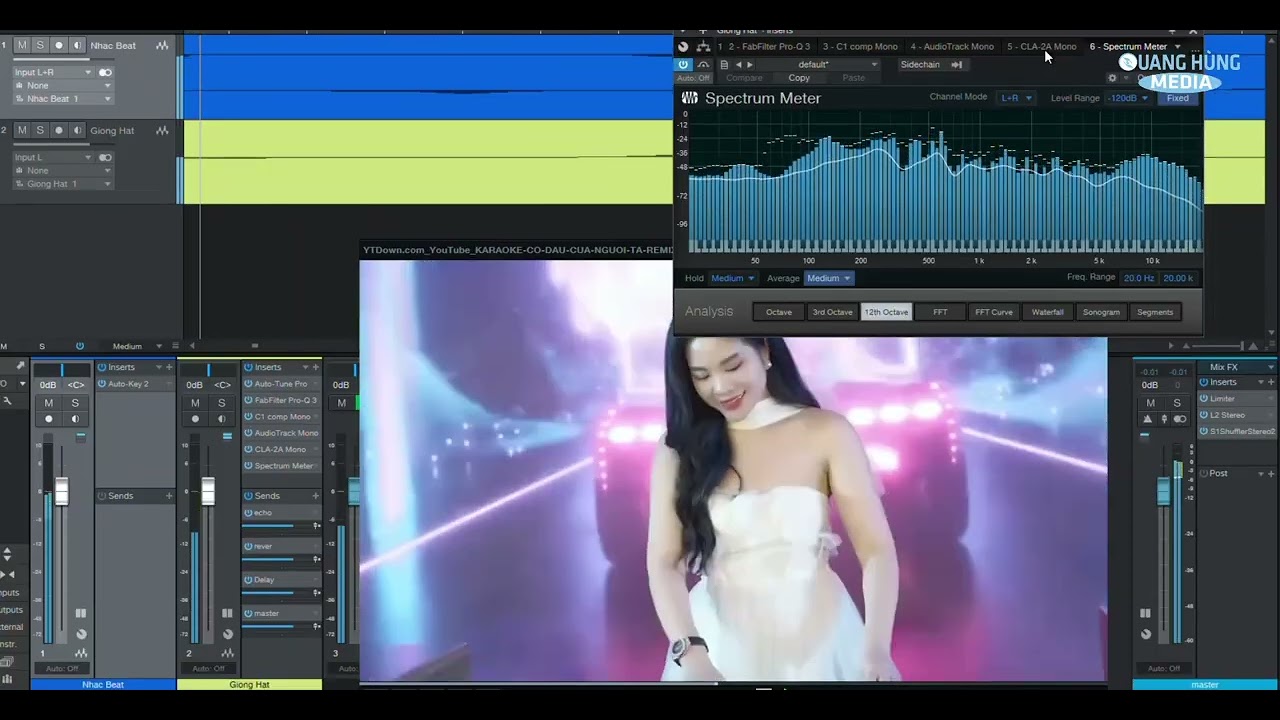Switch to the C1 comp Mono tab
1280x720 pixels.
coord(860,47)
